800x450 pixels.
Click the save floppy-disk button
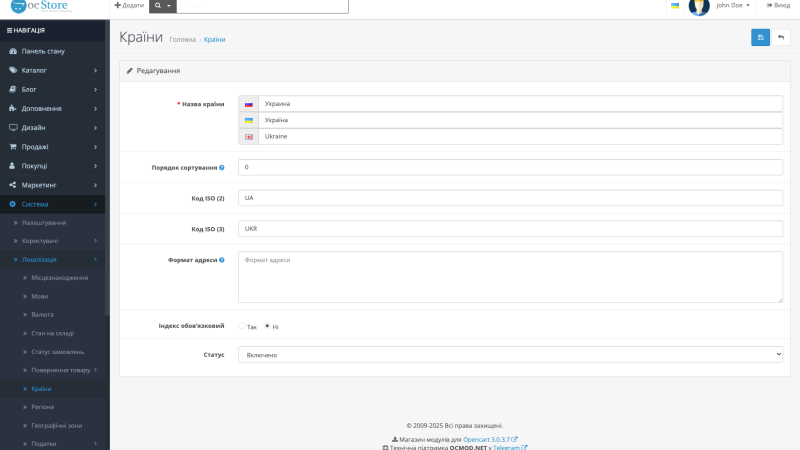click(x=760, y=37)
